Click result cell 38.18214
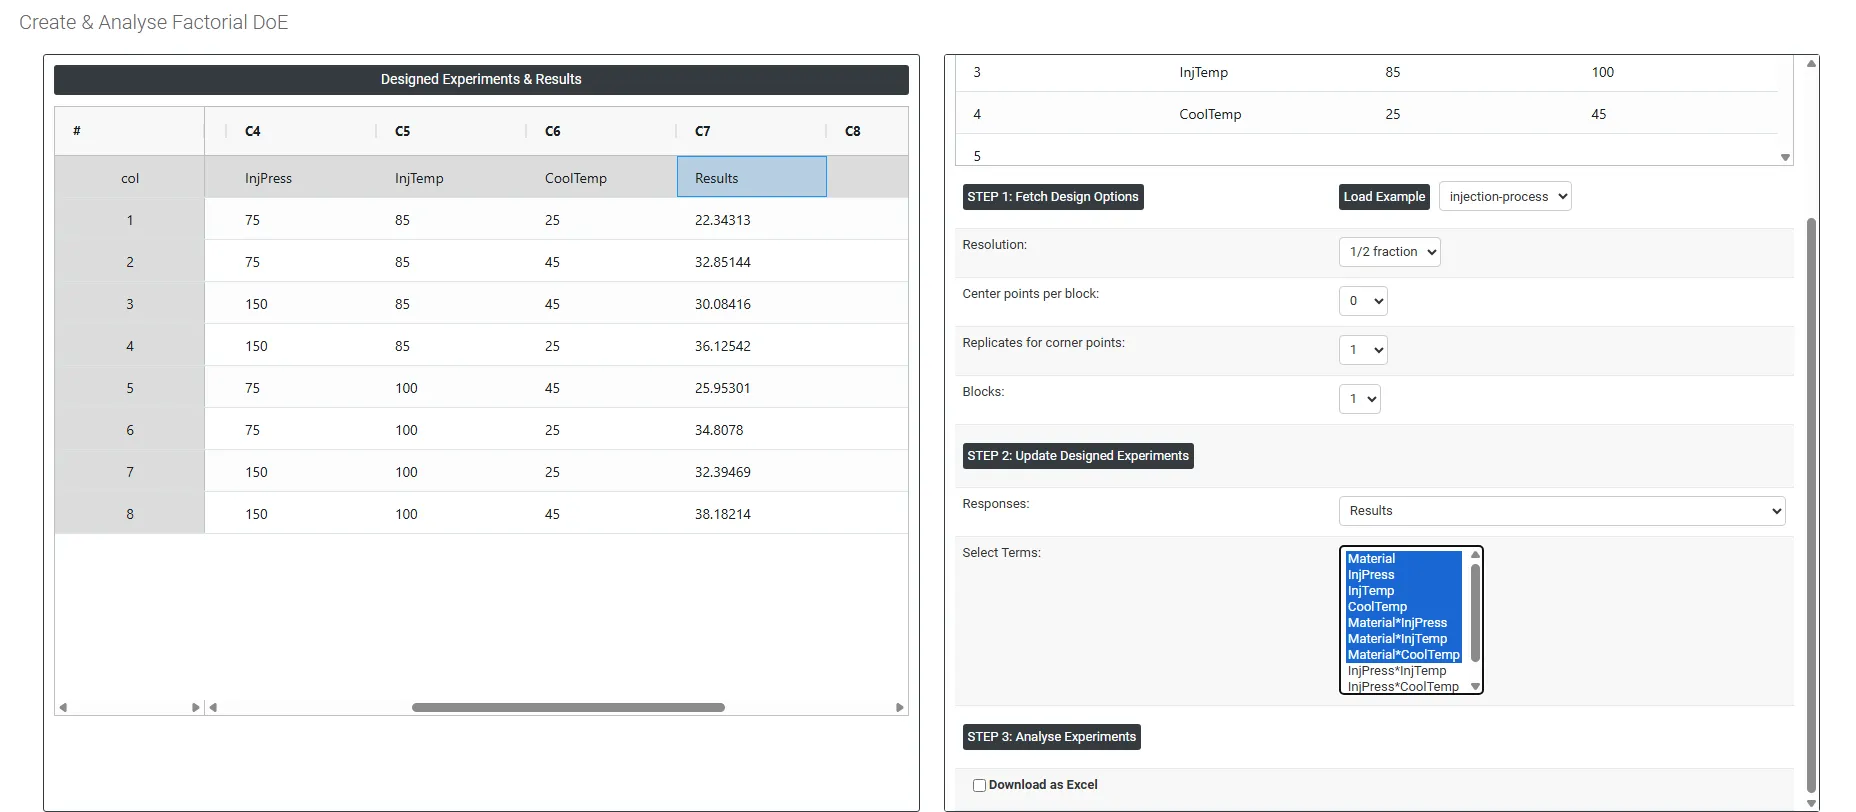This screenshot has width=1856, height=812. tap(751, 514)
